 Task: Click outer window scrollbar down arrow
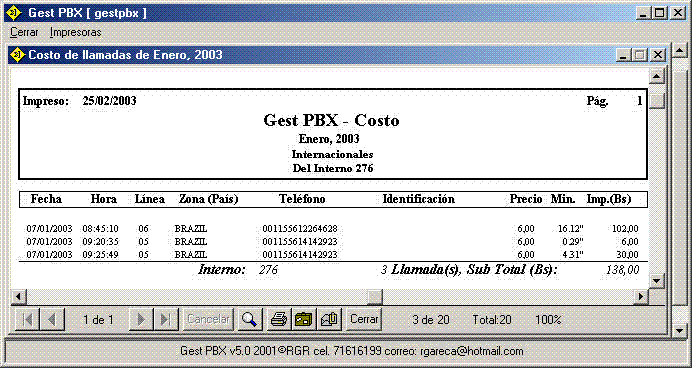(681, 330)
